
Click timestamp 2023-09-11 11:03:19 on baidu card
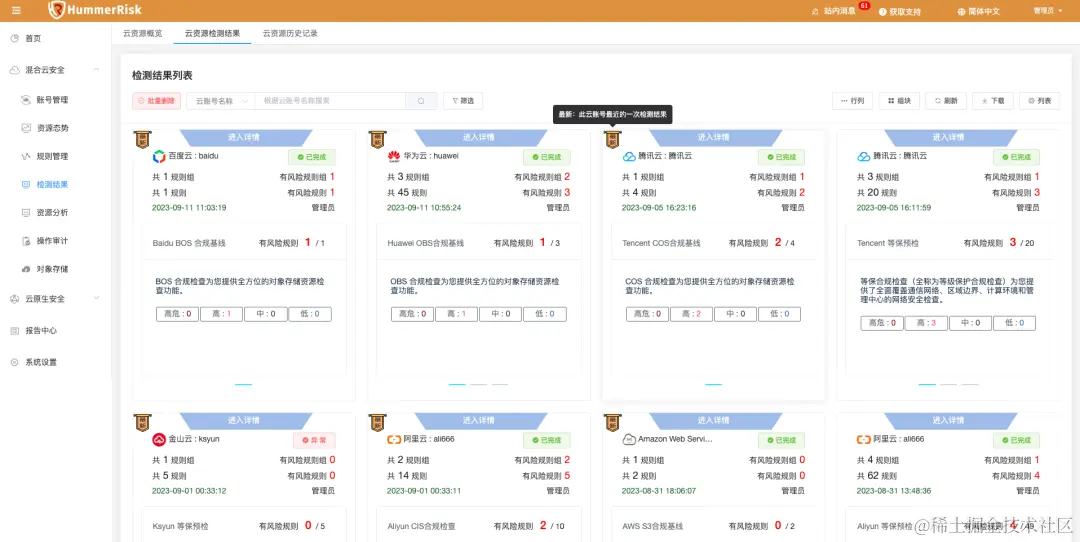189,207
